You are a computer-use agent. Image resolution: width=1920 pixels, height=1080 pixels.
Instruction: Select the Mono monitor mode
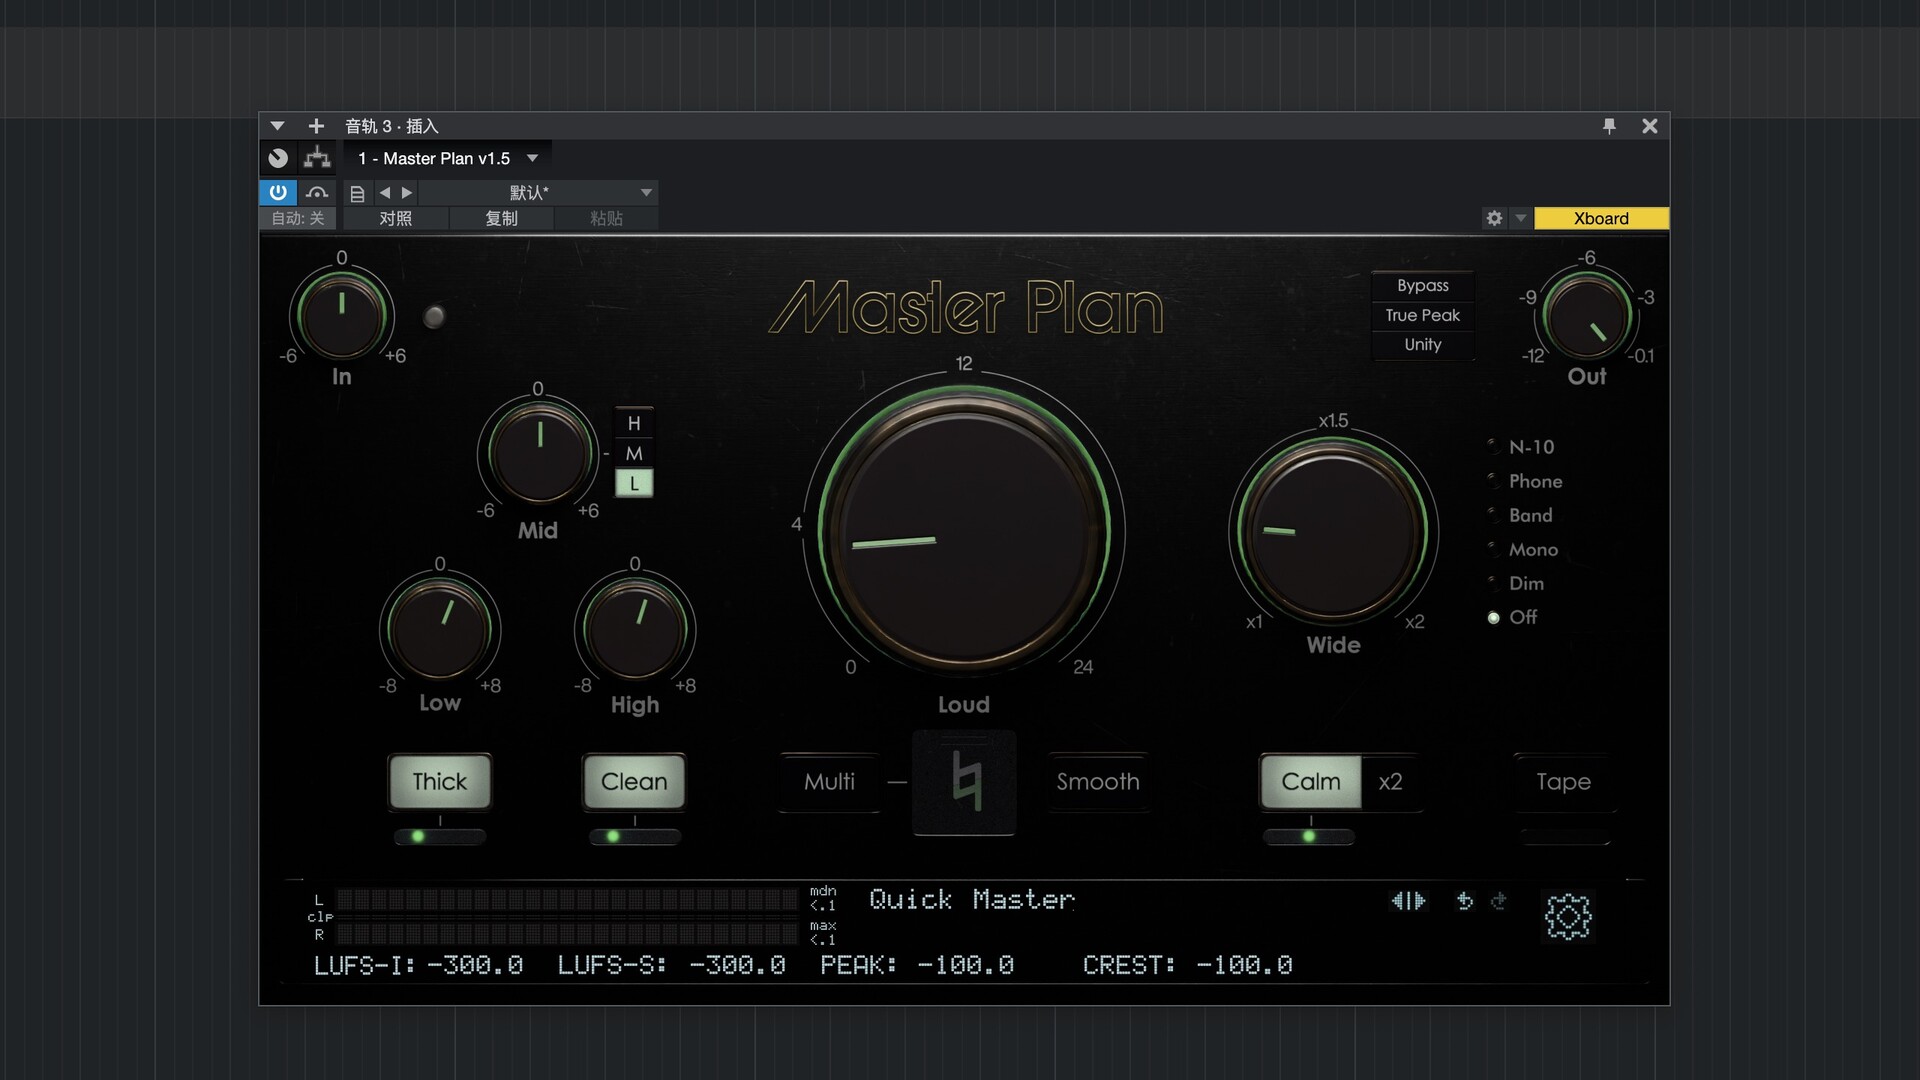tap(1523, 549)
